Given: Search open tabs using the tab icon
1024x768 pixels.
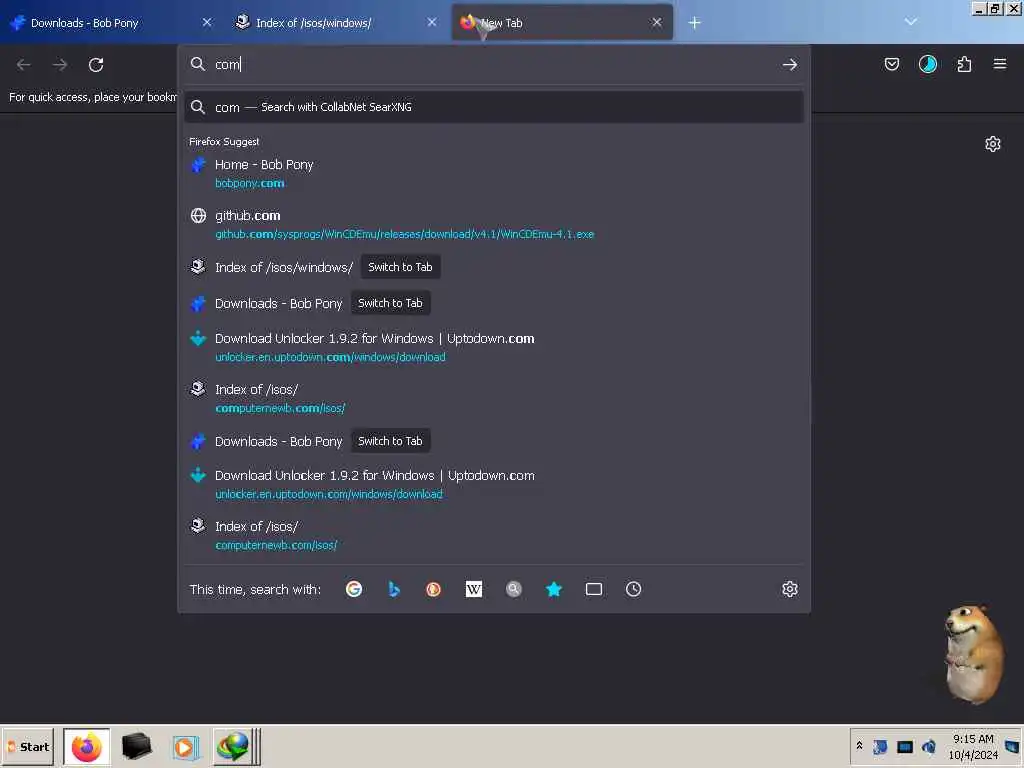Looking at the screenshot, I should click(x=594, y=589).
